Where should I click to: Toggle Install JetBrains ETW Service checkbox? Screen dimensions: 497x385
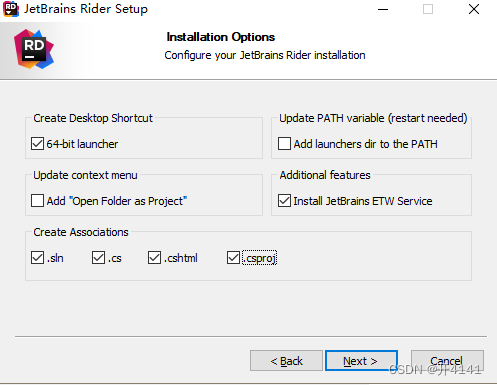(284, 201)
